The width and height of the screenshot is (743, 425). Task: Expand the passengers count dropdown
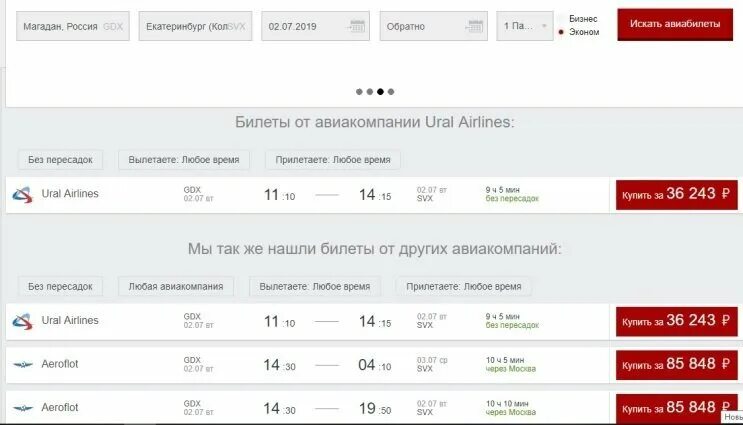tap(525, 26)
